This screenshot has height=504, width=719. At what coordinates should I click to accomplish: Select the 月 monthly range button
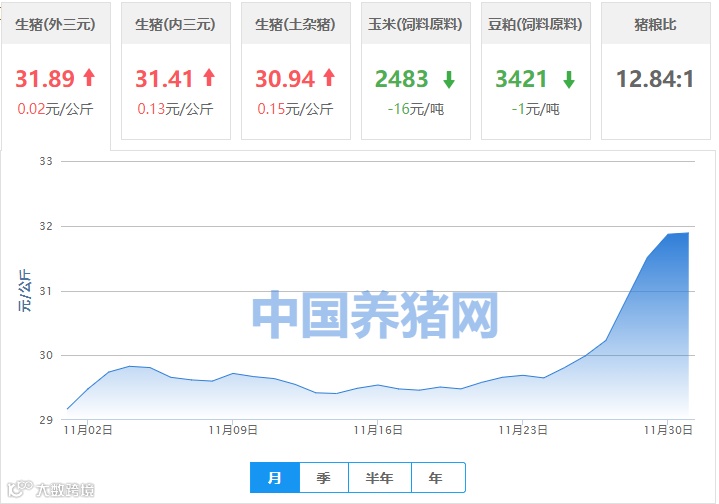[x=275, y=478]
